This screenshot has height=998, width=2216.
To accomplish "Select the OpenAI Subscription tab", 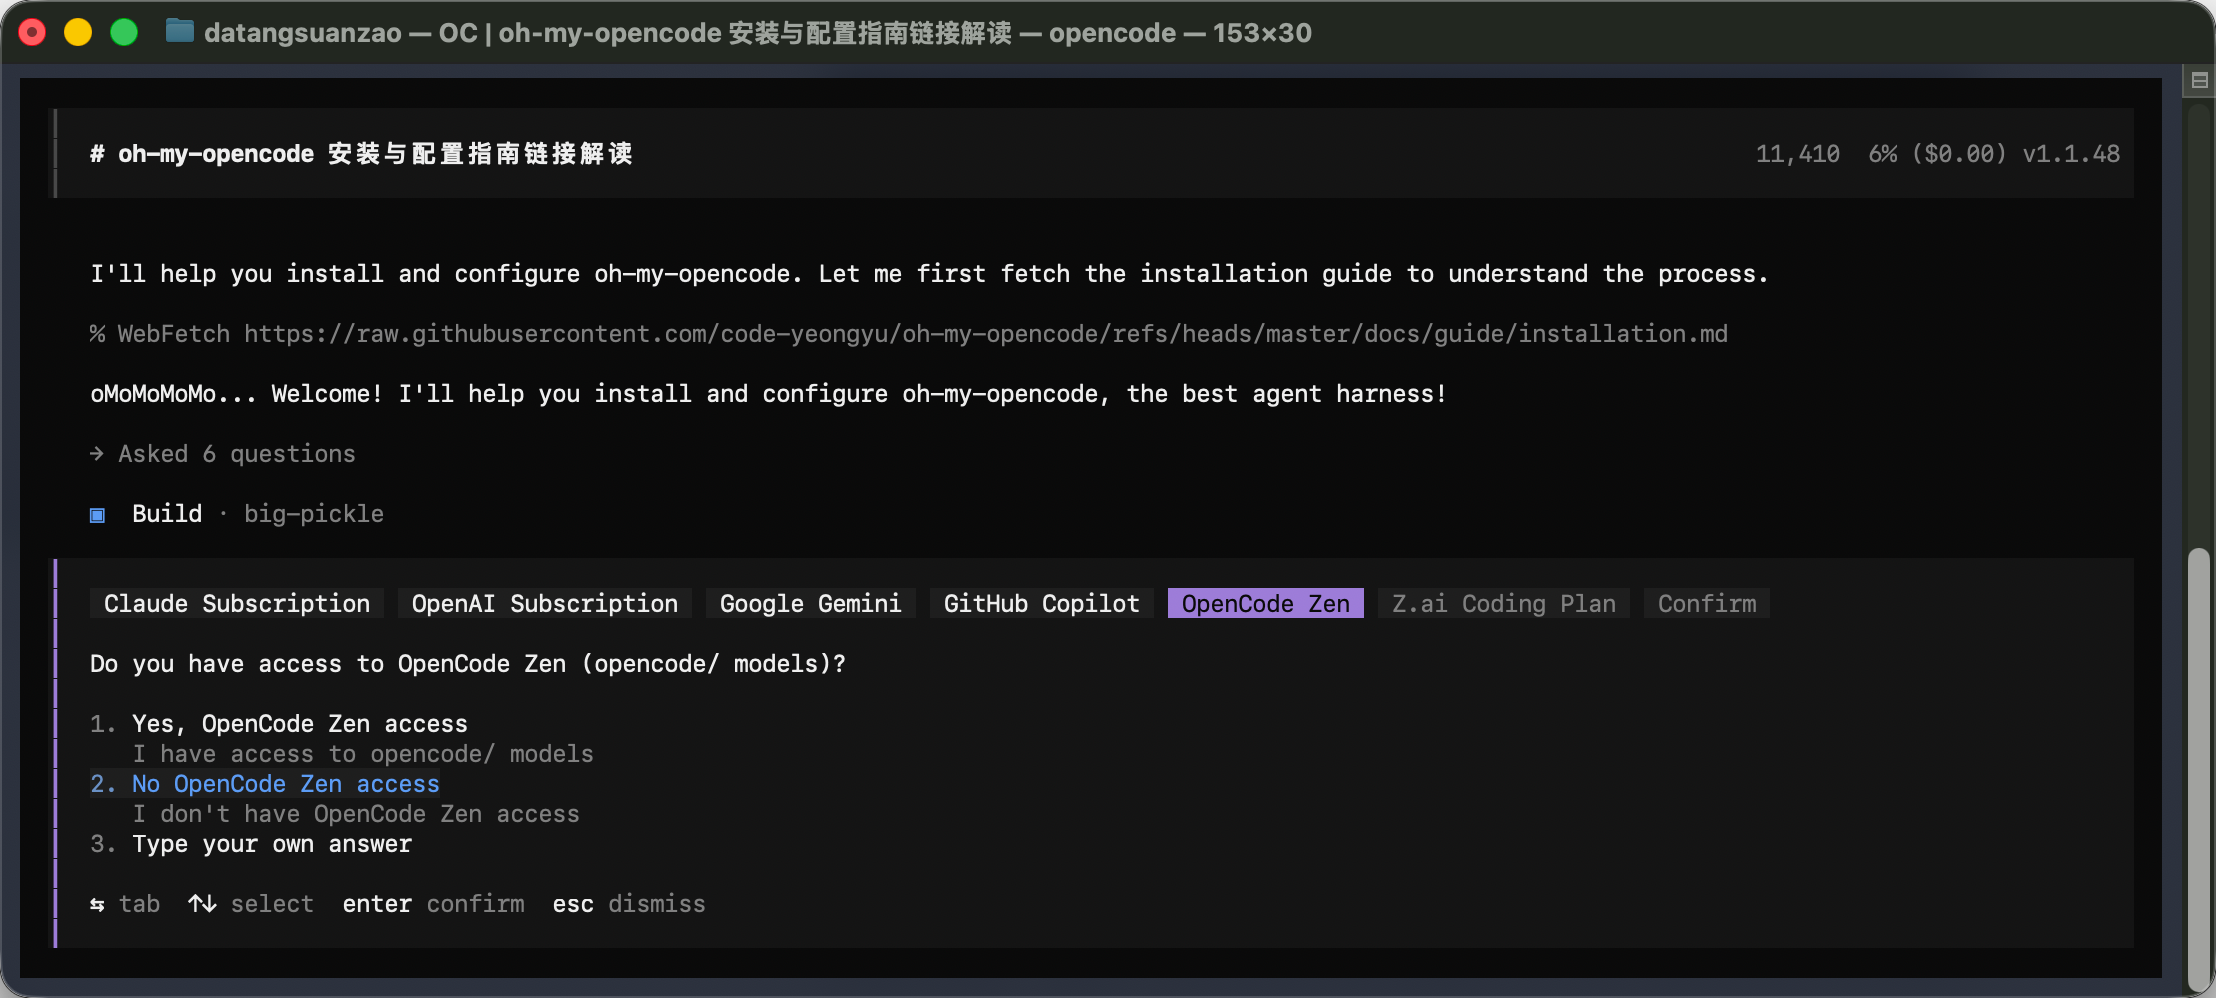I will tap(545, 603).
